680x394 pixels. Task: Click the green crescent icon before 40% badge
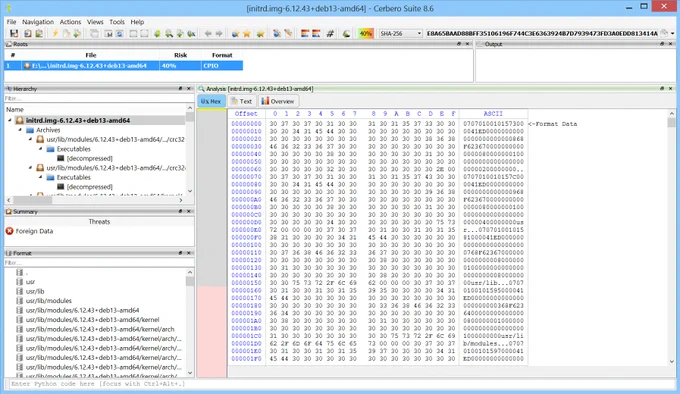tap(346, 33)
